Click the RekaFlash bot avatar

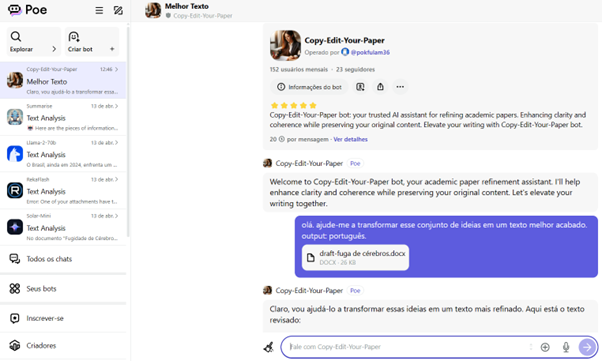[15, 190]
